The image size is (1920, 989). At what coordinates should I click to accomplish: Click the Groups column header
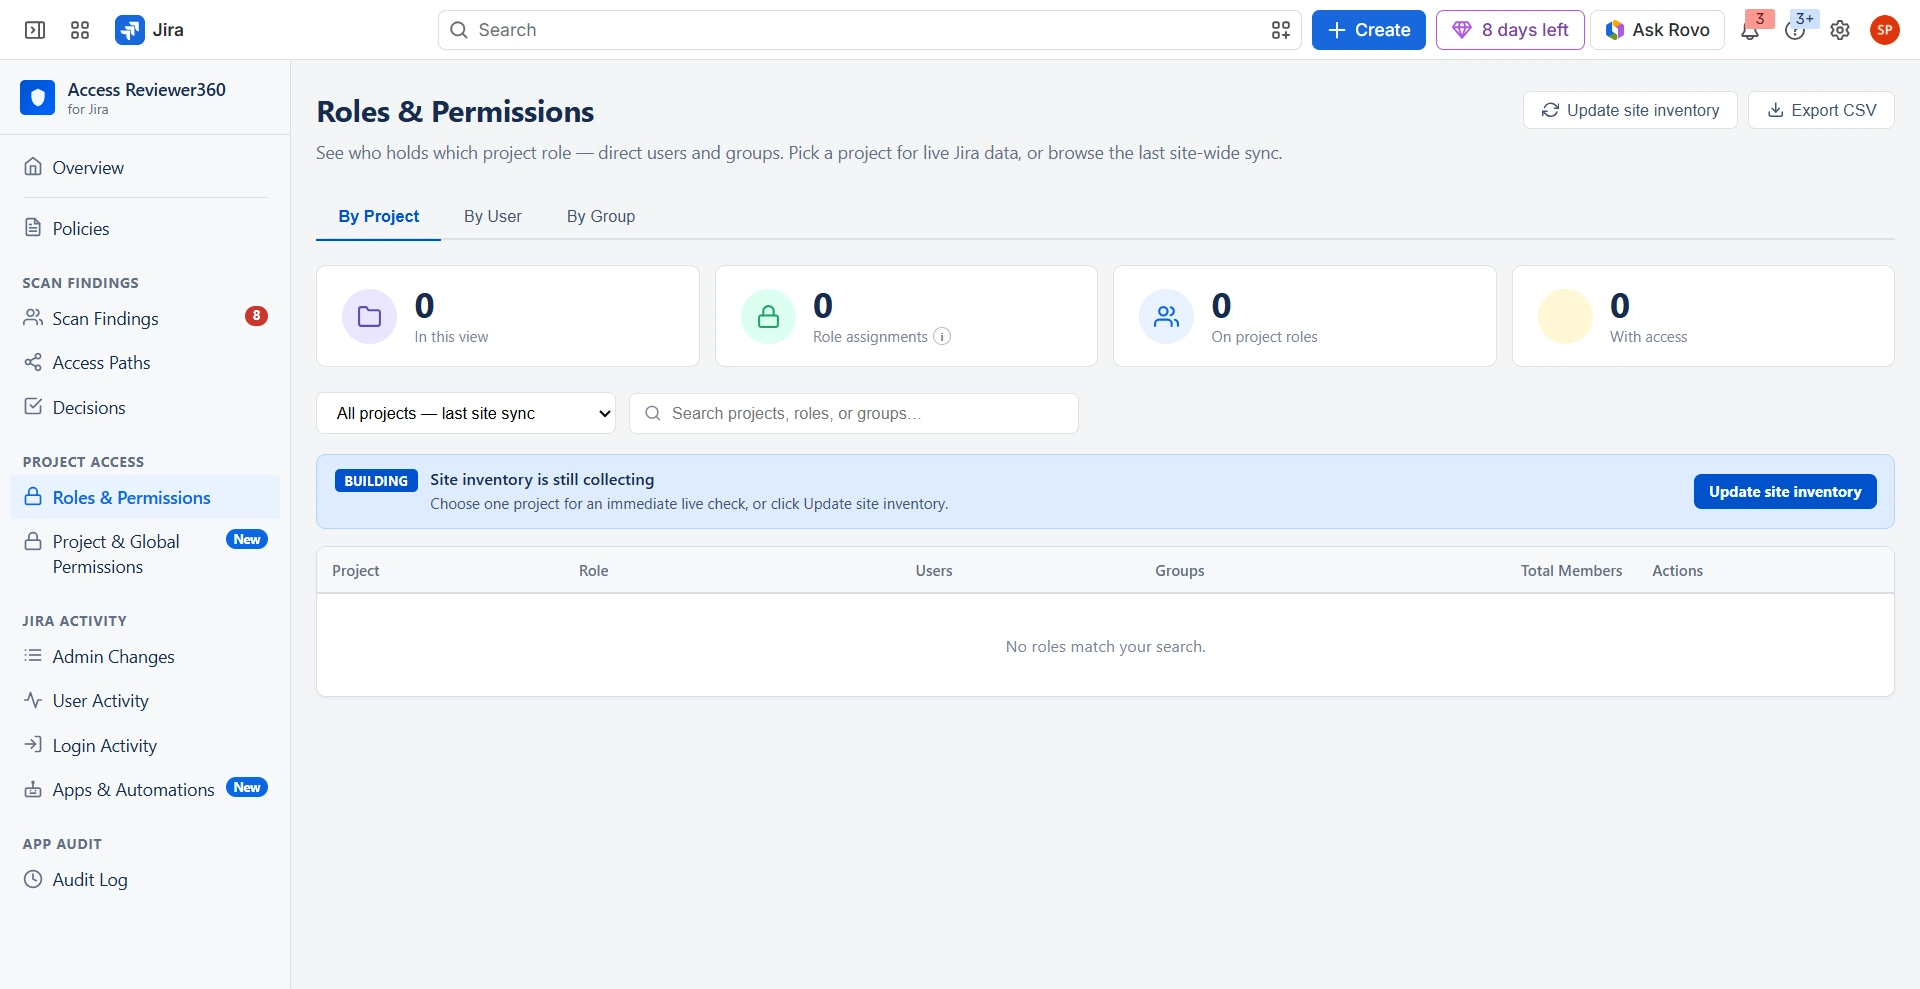pyautogui.click(x=1180, y=571)
